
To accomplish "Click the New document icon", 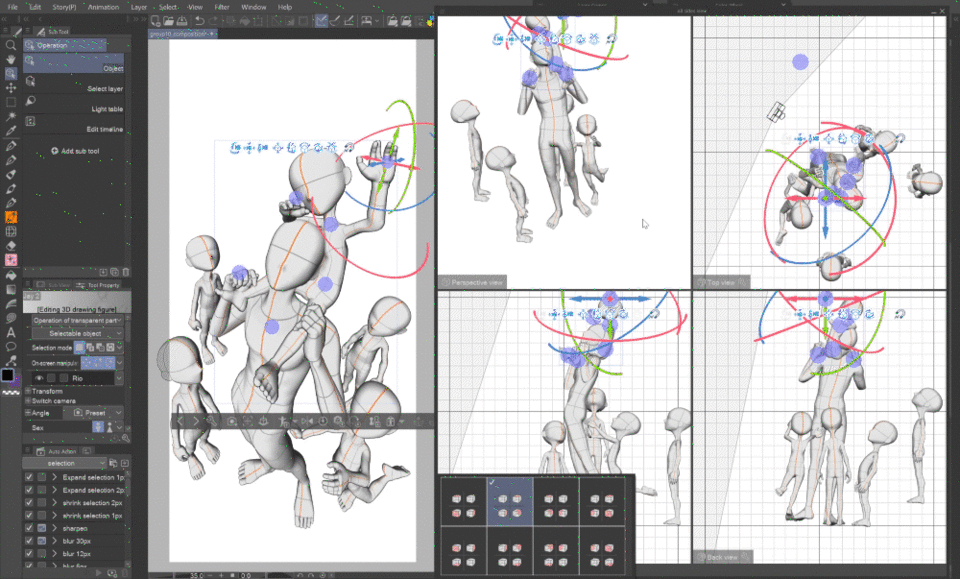I will pyautogui.click(x=156, y=21).
